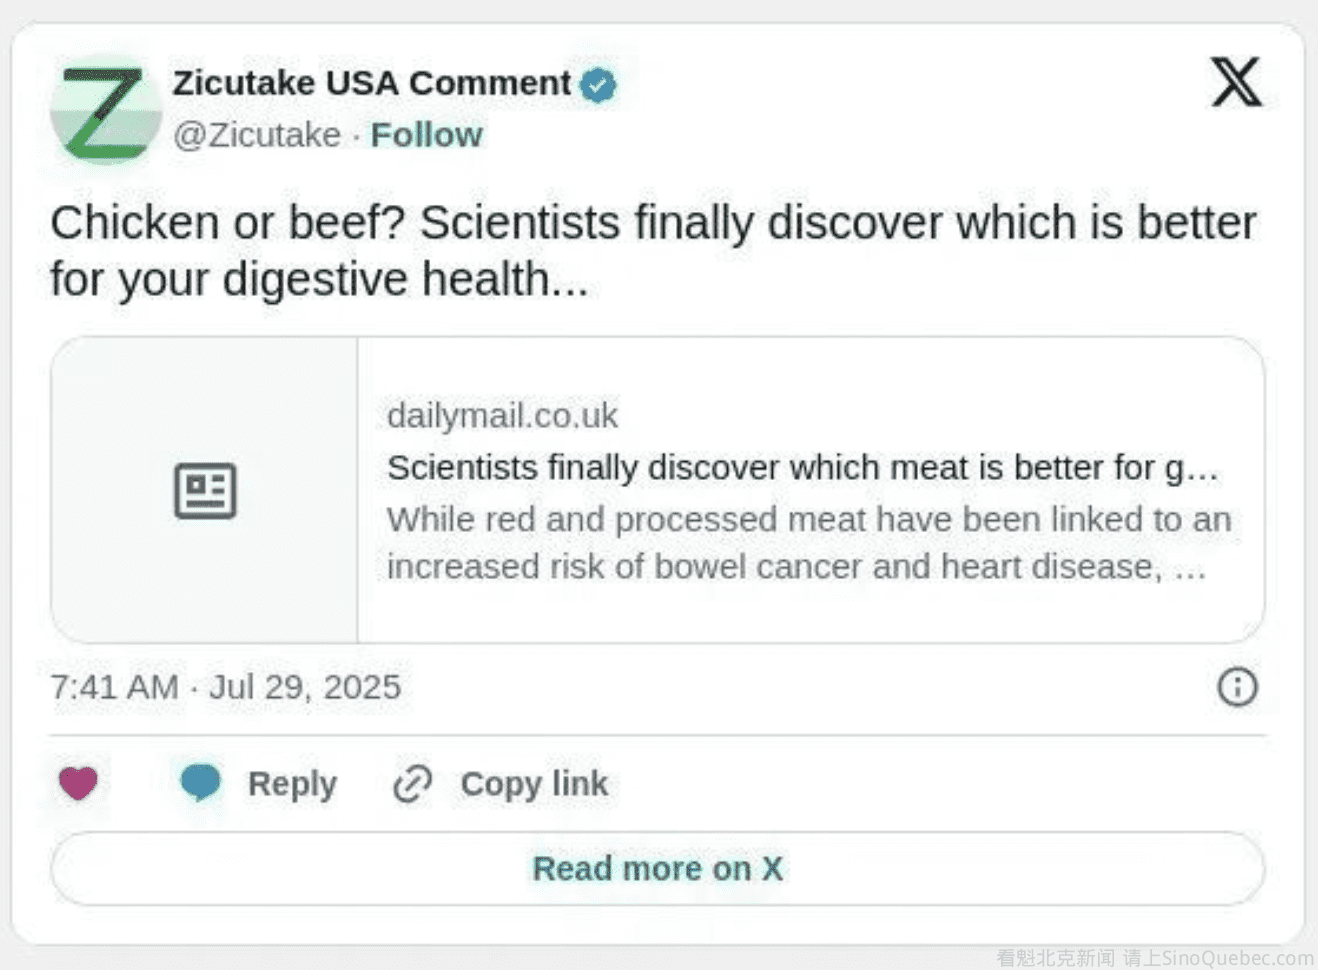The width and height of the screenshot is (1320, 974).
Task: Click the blue verified badge
Action: point(599,86)
